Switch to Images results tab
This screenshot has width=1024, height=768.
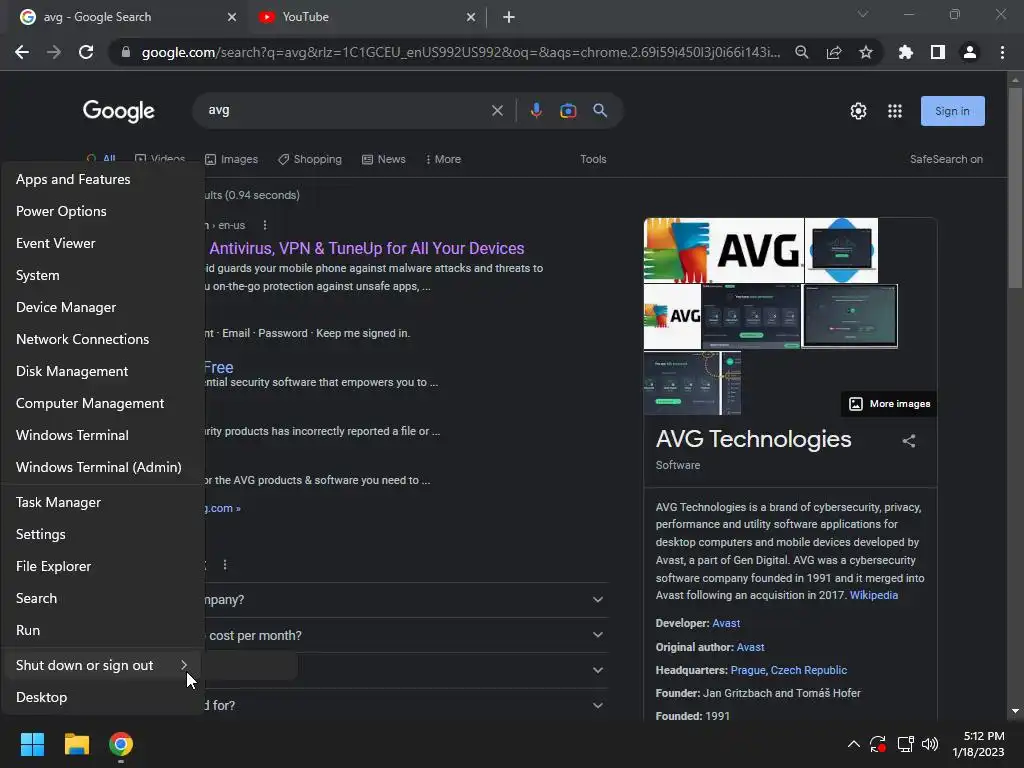click(x=231, y=159)
